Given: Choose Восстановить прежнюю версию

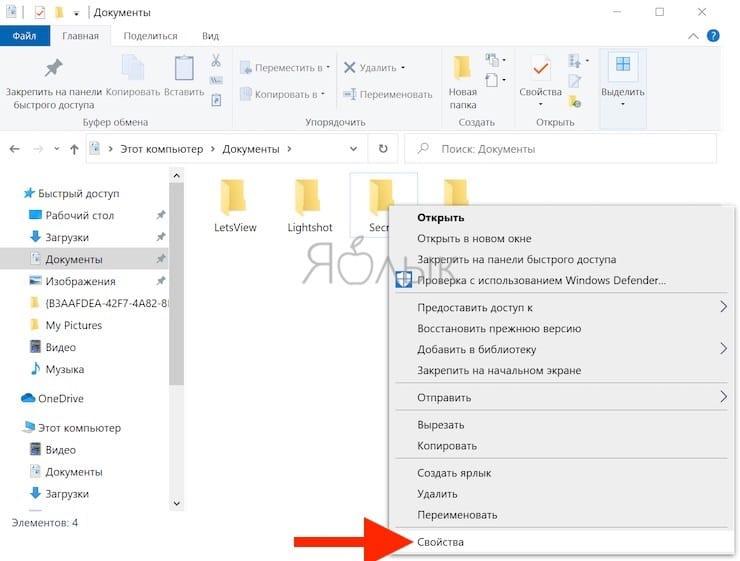Looking at the screenshot, I should point(564,328).
